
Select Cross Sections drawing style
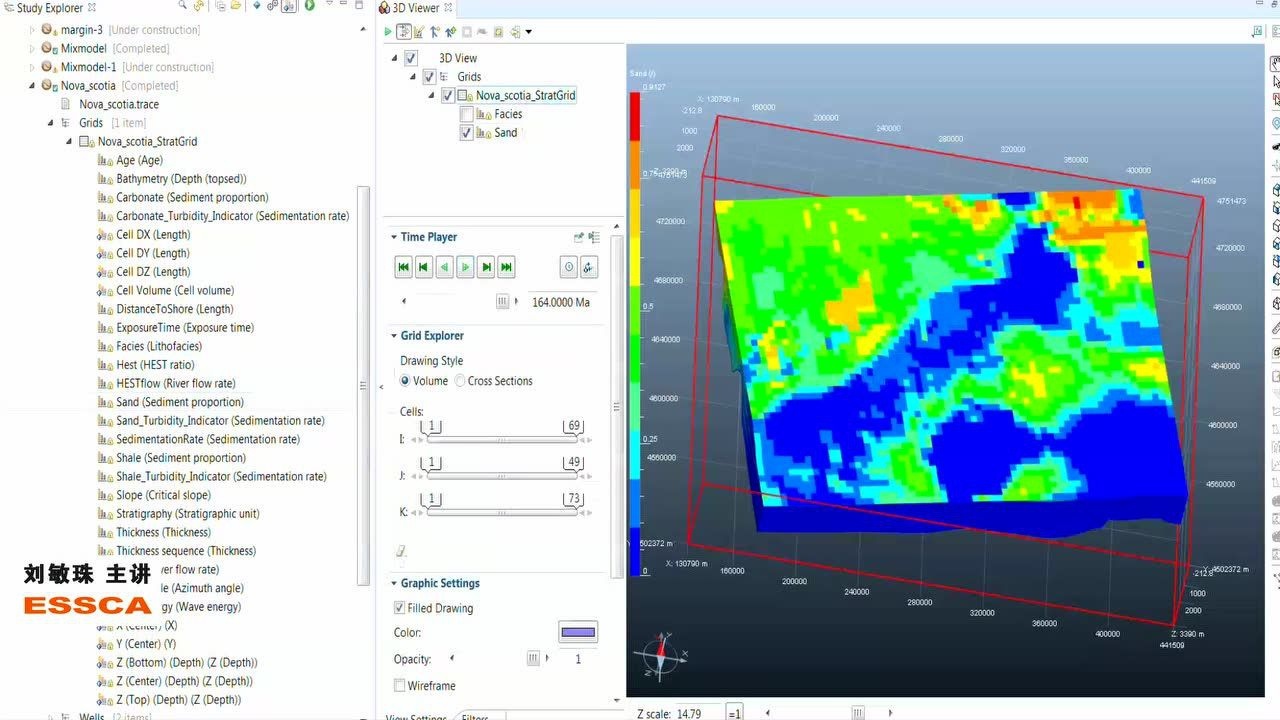460,381
